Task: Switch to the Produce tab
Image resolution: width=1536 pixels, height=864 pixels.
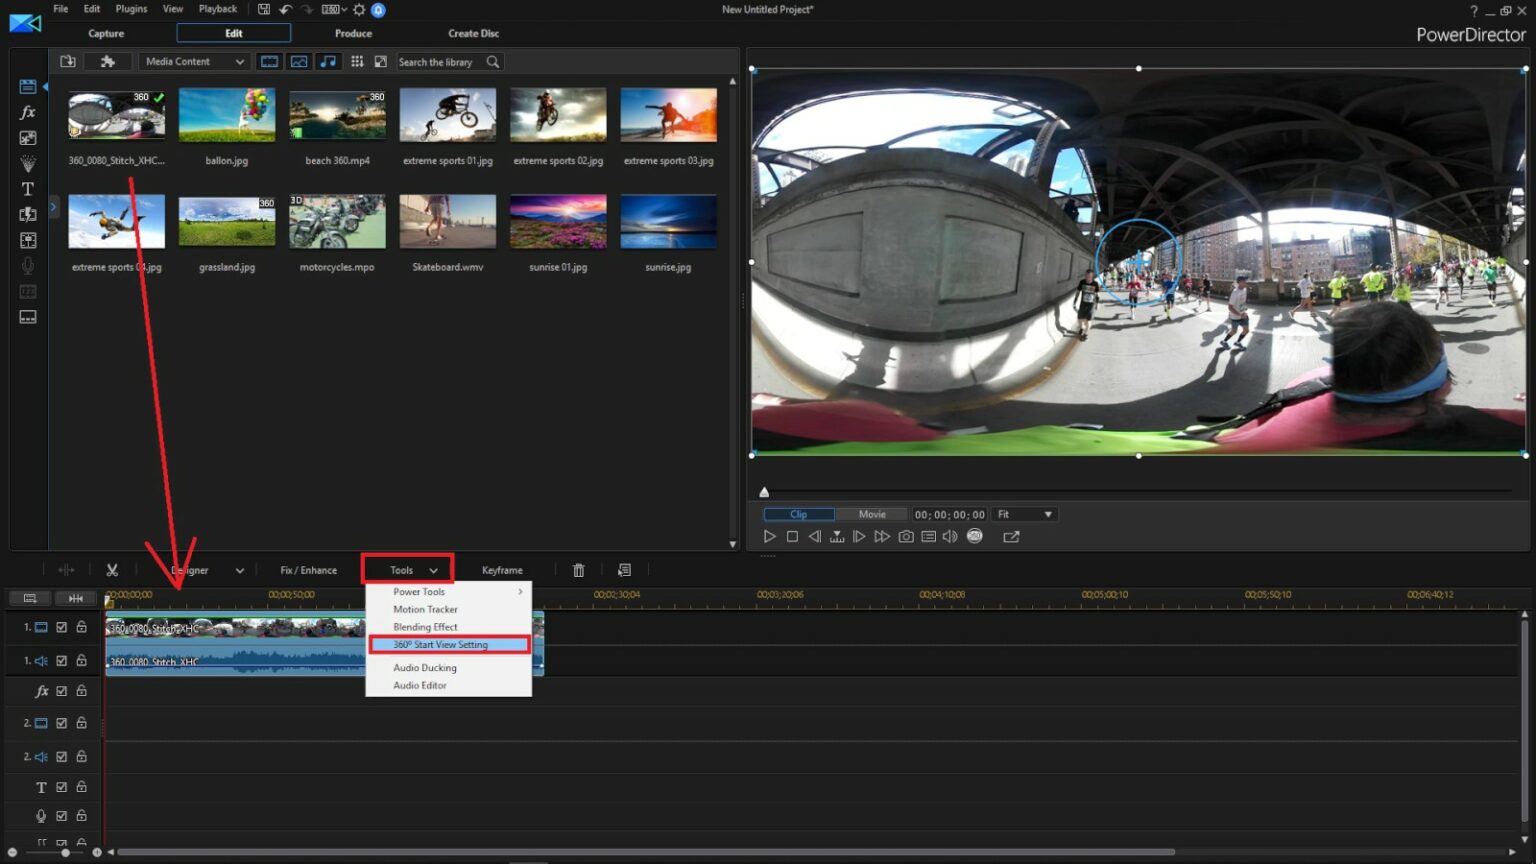Action: coord(353,33)
